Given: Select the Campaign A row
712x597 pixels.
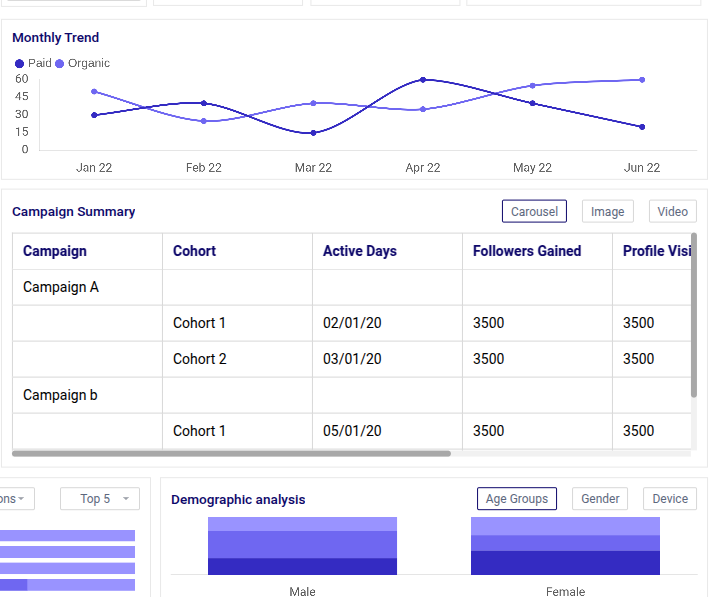Looking at the screenshot, I should (61, 287).
